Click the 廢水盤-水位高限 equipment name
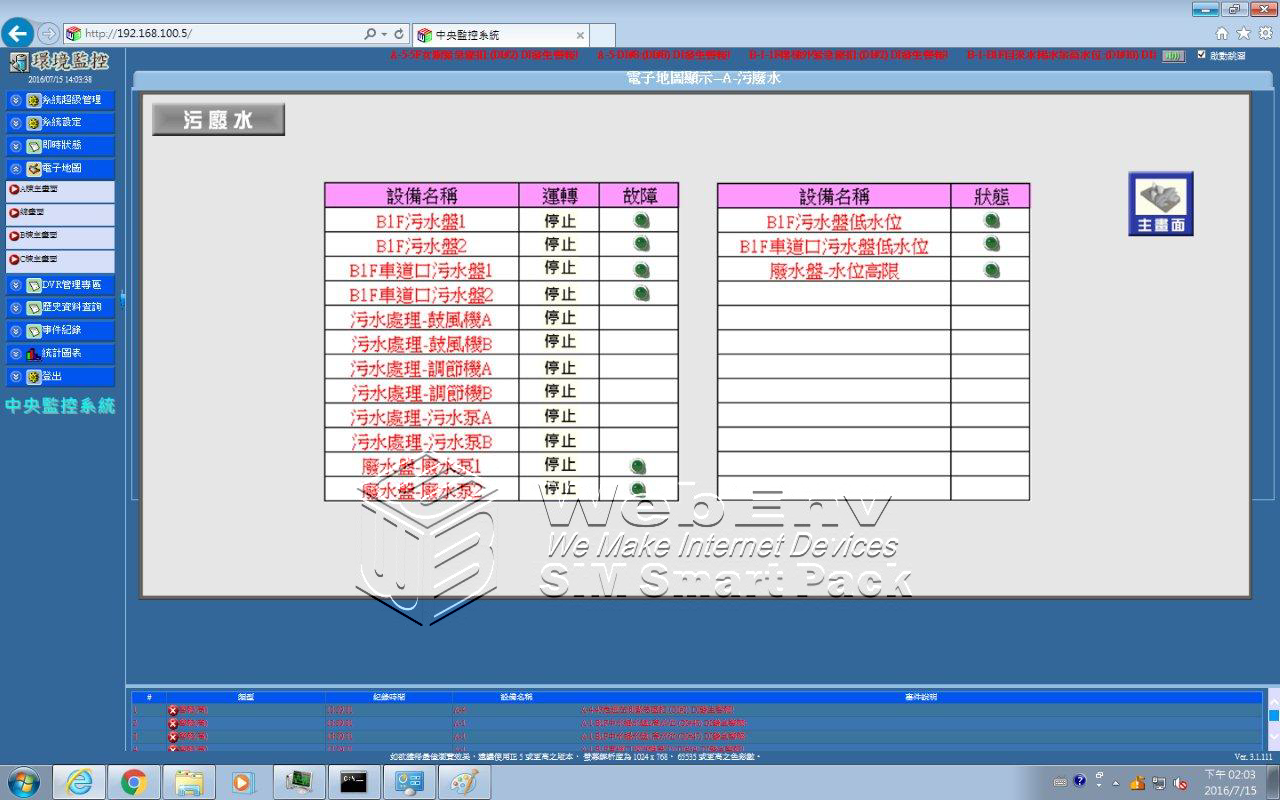The height and width of the screenshot is (800, 1280). [834, 269]
